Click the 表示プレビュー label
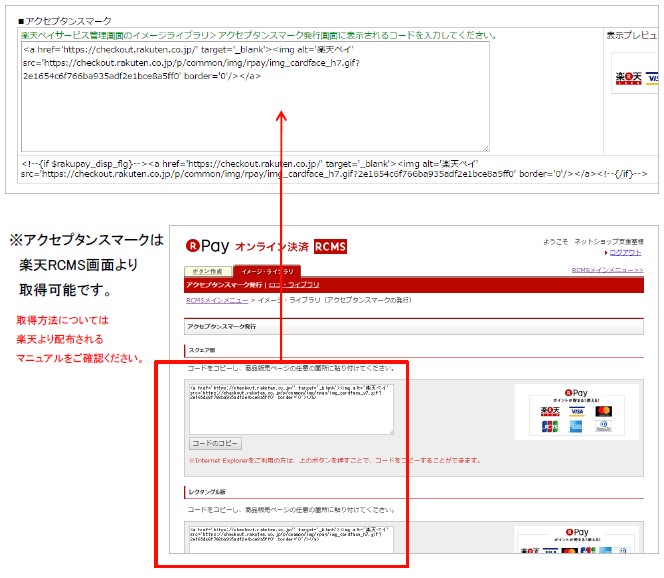664x578 pixels. 631,35
